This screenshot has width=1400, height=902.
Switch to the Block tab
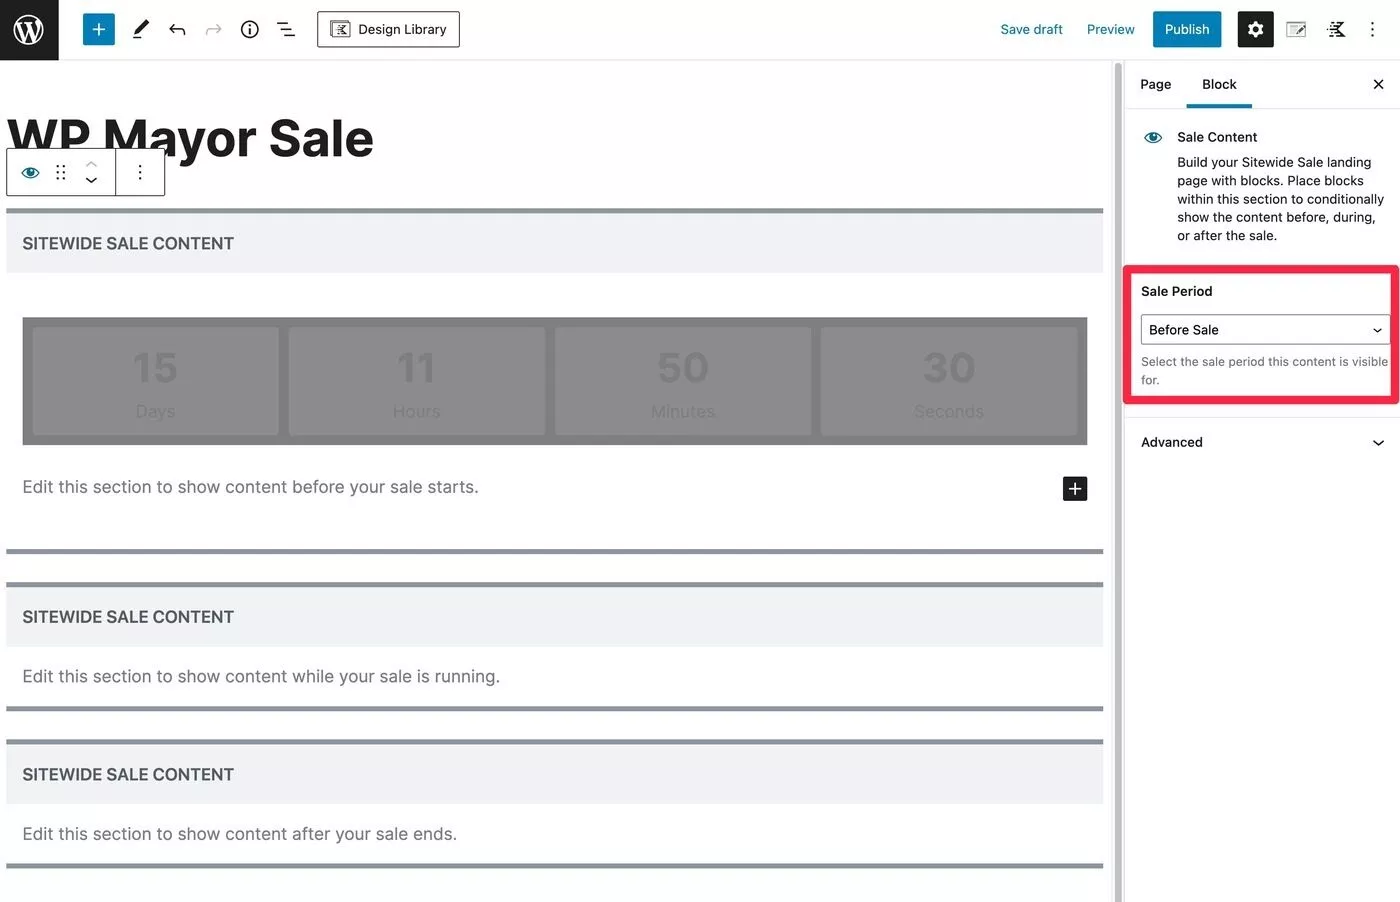click(x=1219, y=85)
